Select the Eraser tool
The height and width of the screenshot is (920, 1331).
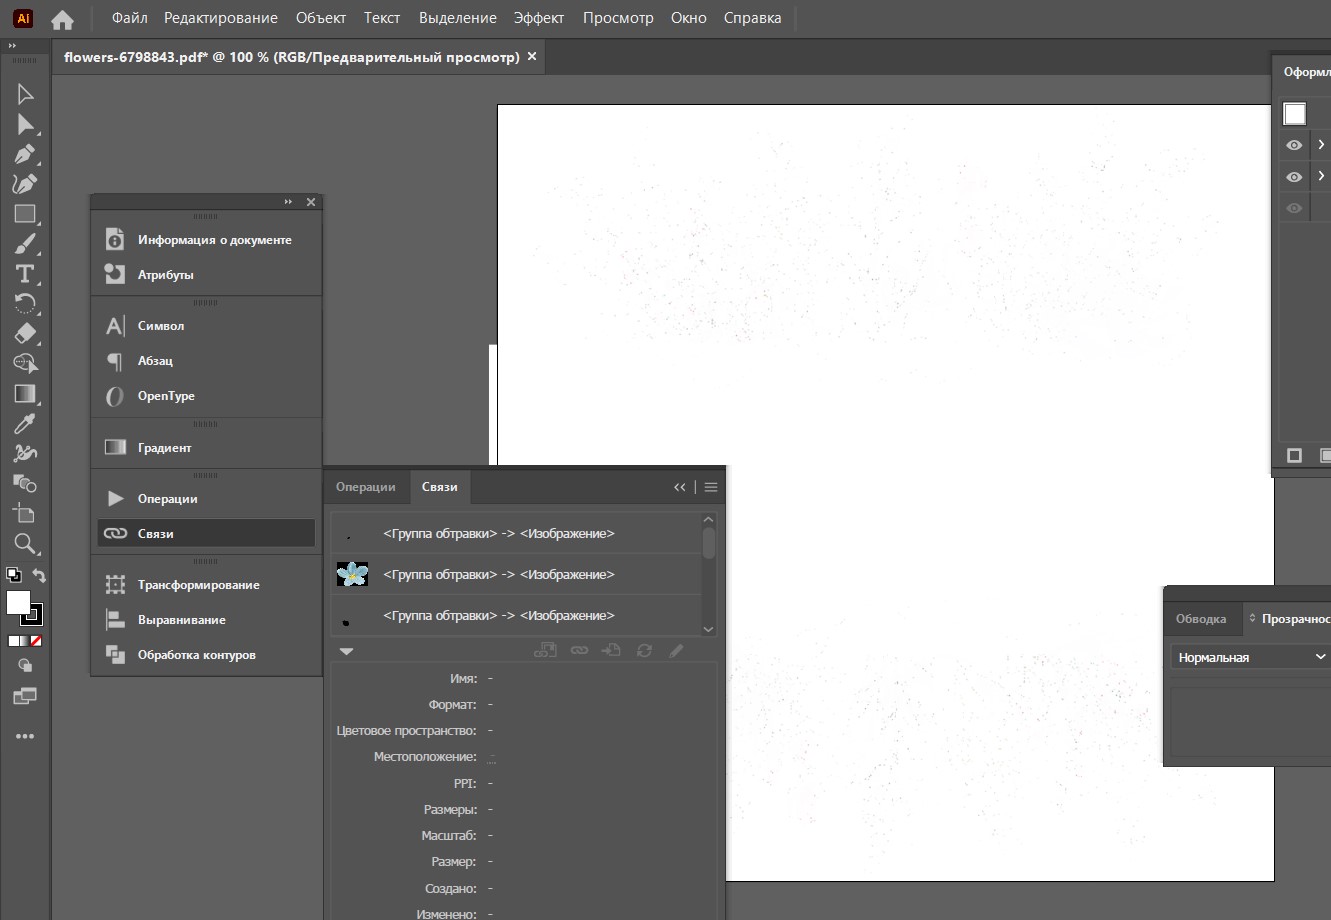pyautogui.click(x=25, y=334)
